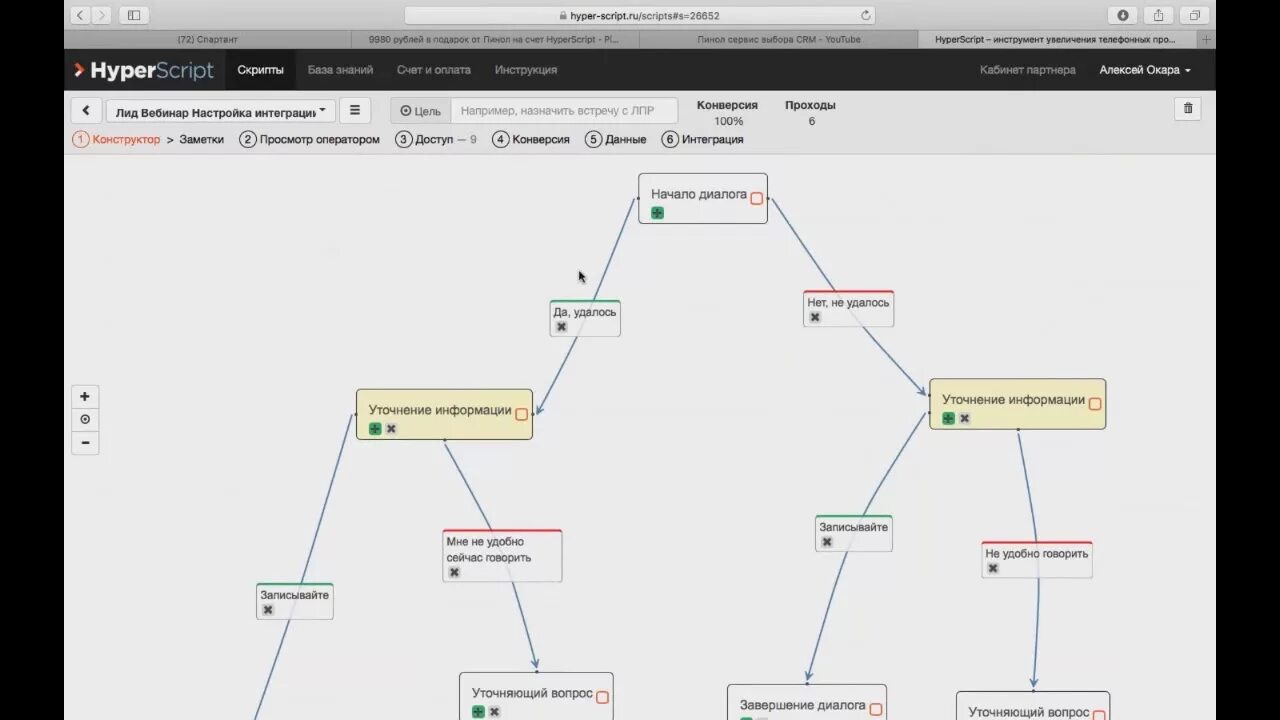Open Кабинет партнера

pyautogui.click(x=1028, y=70)
